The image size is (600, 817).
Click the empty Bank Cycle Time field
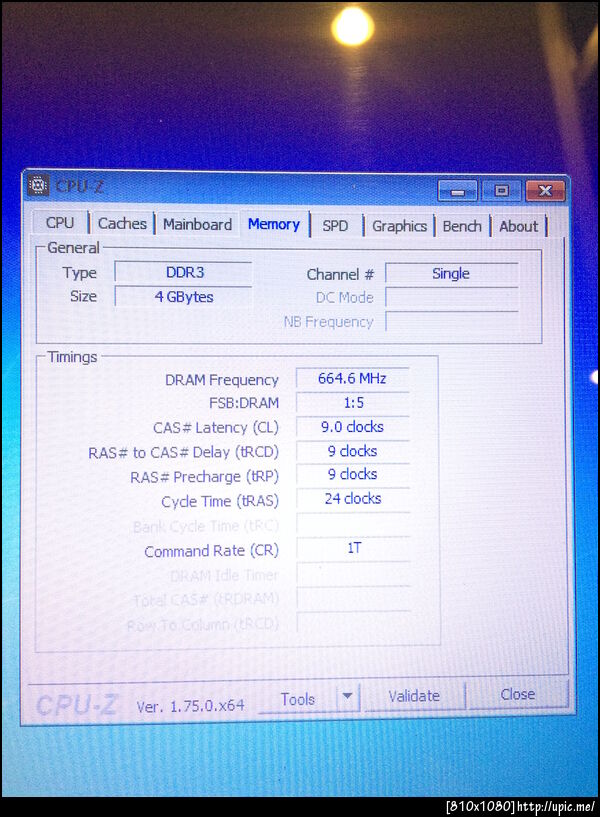[353, 523]
